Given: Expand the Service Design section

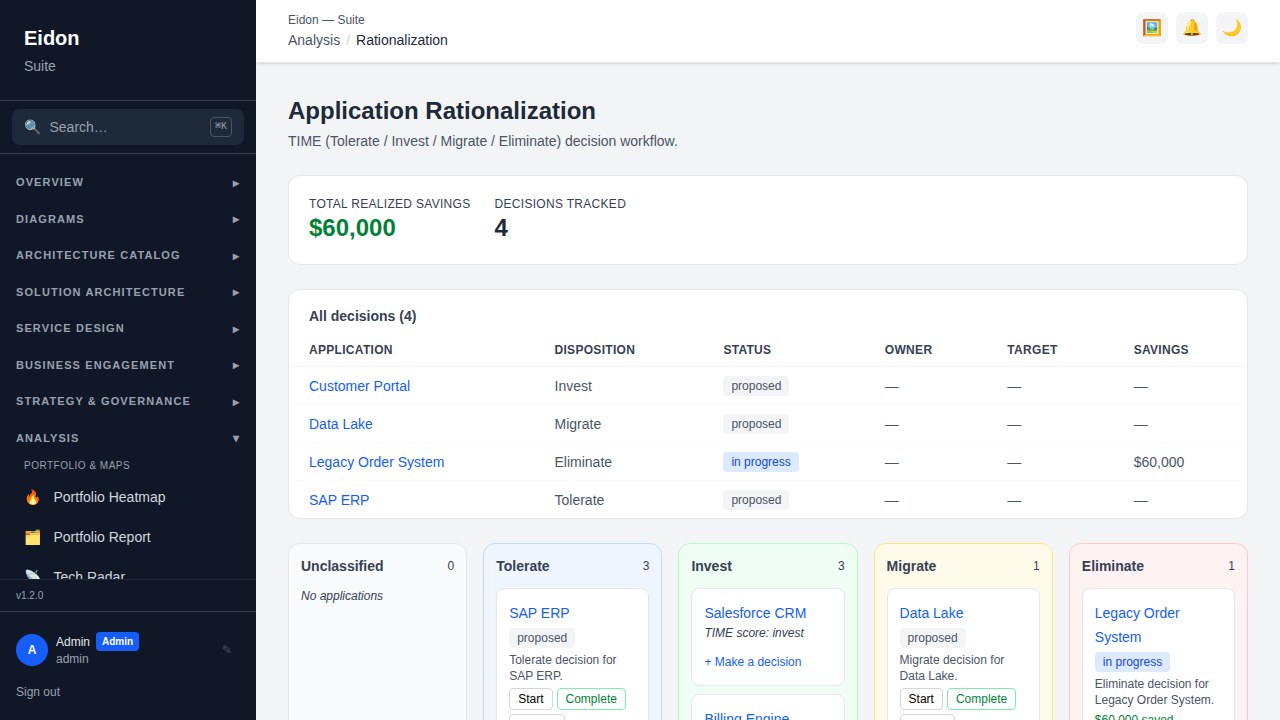Looking at the screenshot, I should click(x=128, y=329).
